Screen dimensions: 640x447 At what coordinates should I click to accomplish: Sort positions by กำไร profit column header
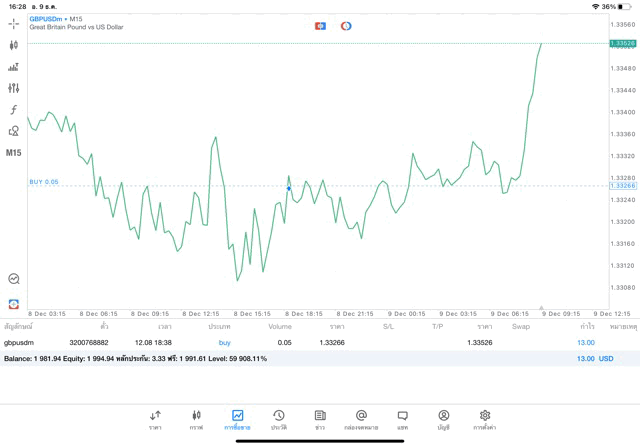(x=586, y=326)
